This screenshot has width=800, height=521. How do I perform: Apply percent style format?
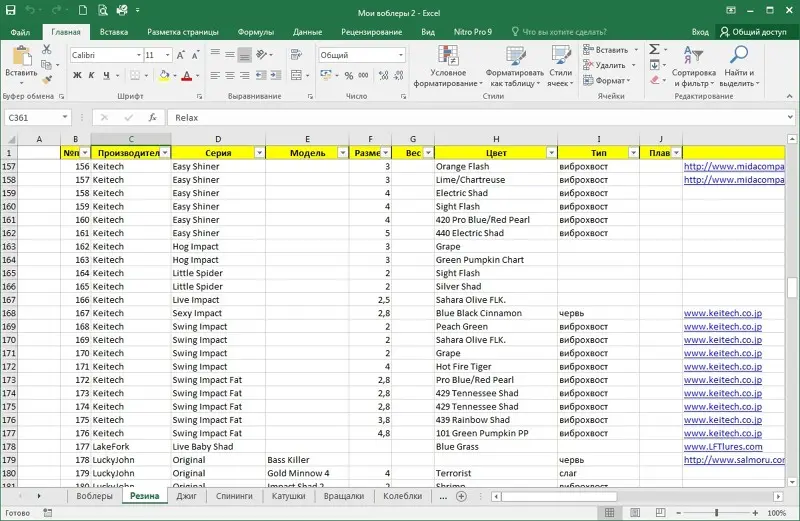[348, 76]
